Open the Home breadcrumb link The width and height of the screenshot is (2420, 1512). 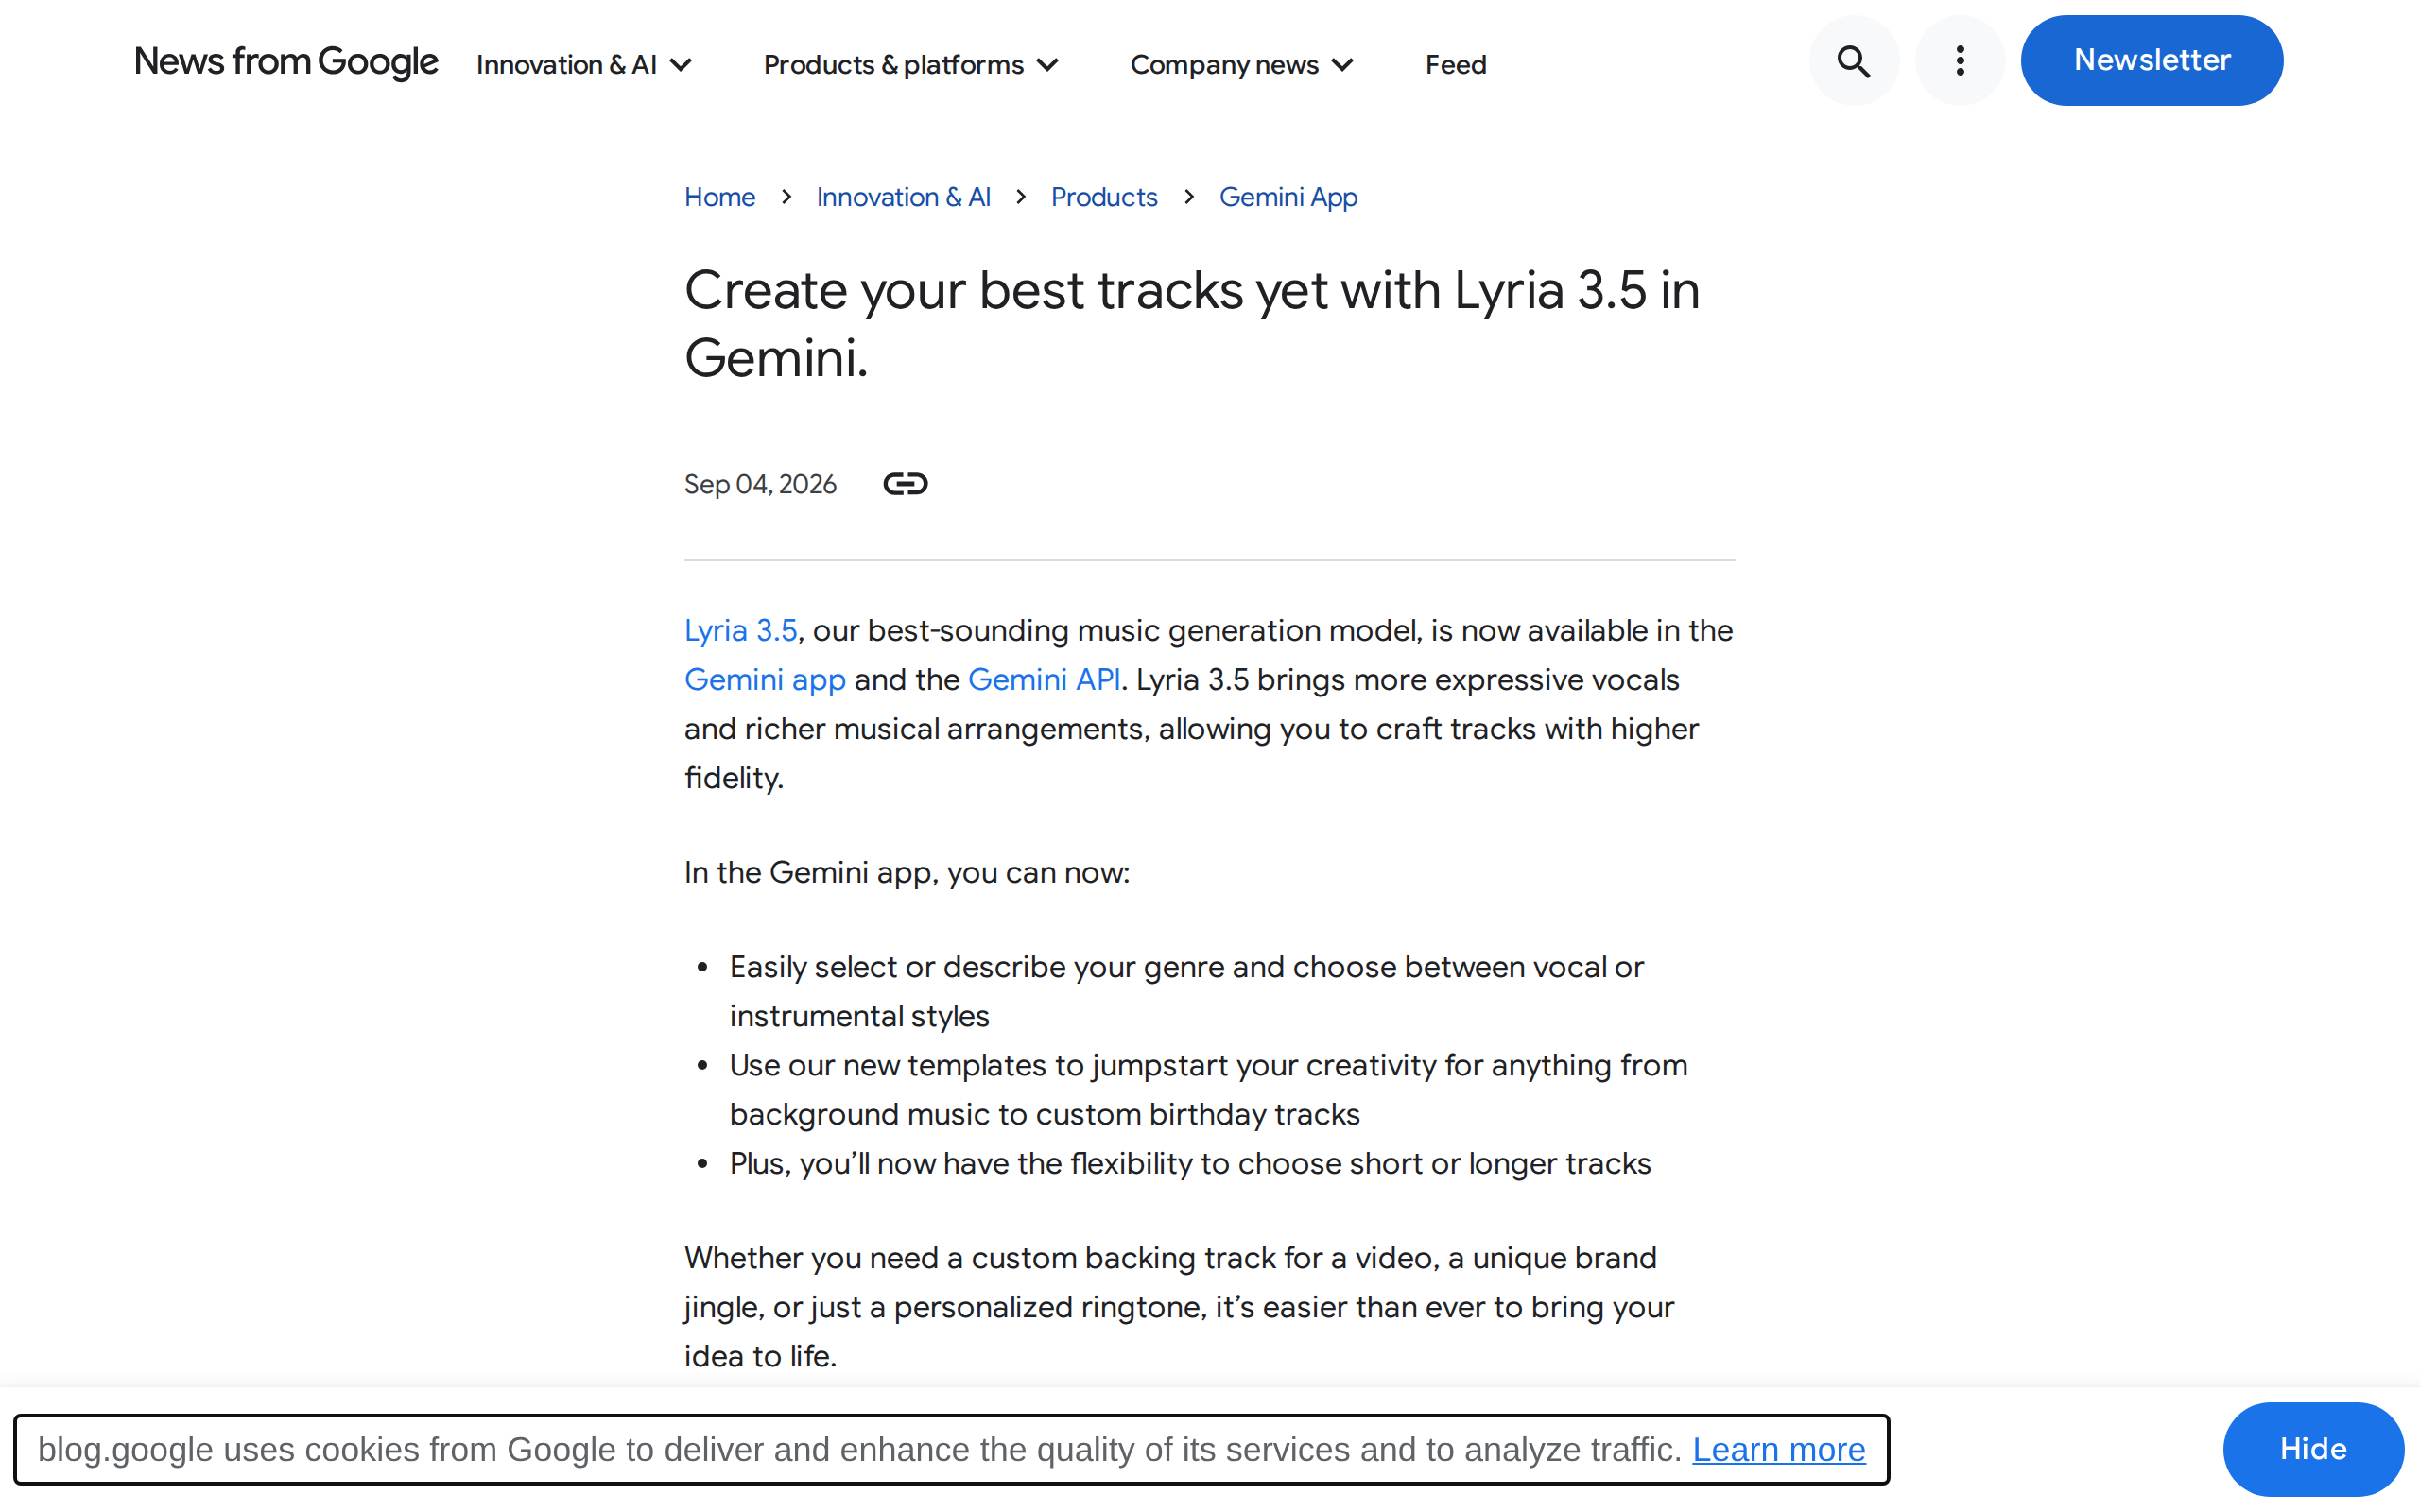pyautogui.click(x=719, y=197)
